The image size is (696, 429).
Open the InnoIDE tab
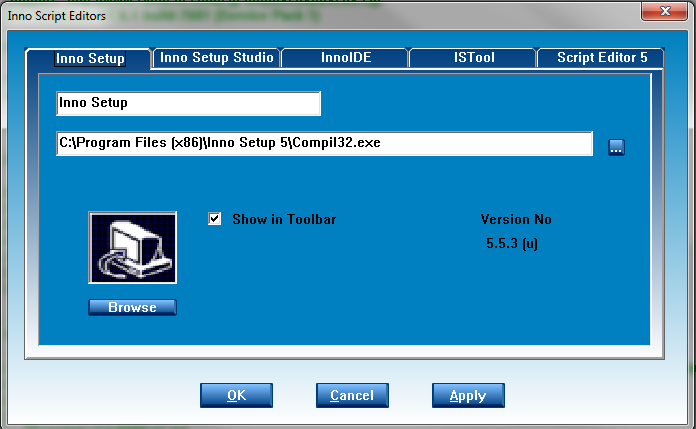click(345, 58)
